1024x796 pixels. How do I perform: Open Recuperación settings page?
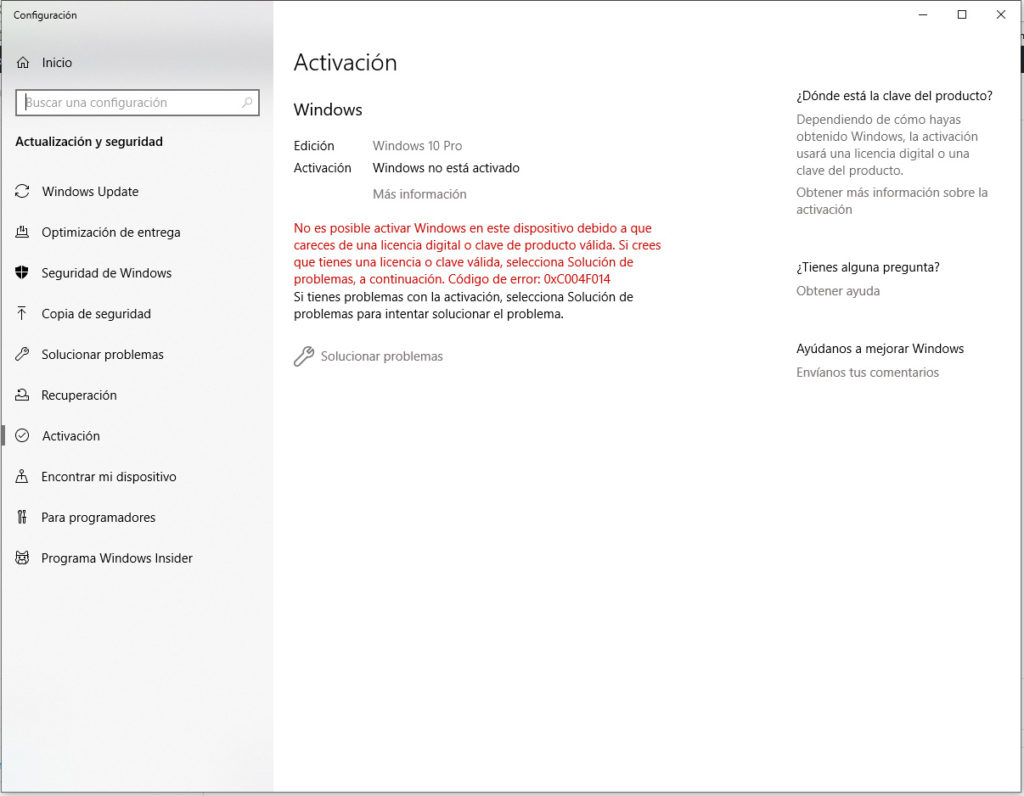pos(79,395)
